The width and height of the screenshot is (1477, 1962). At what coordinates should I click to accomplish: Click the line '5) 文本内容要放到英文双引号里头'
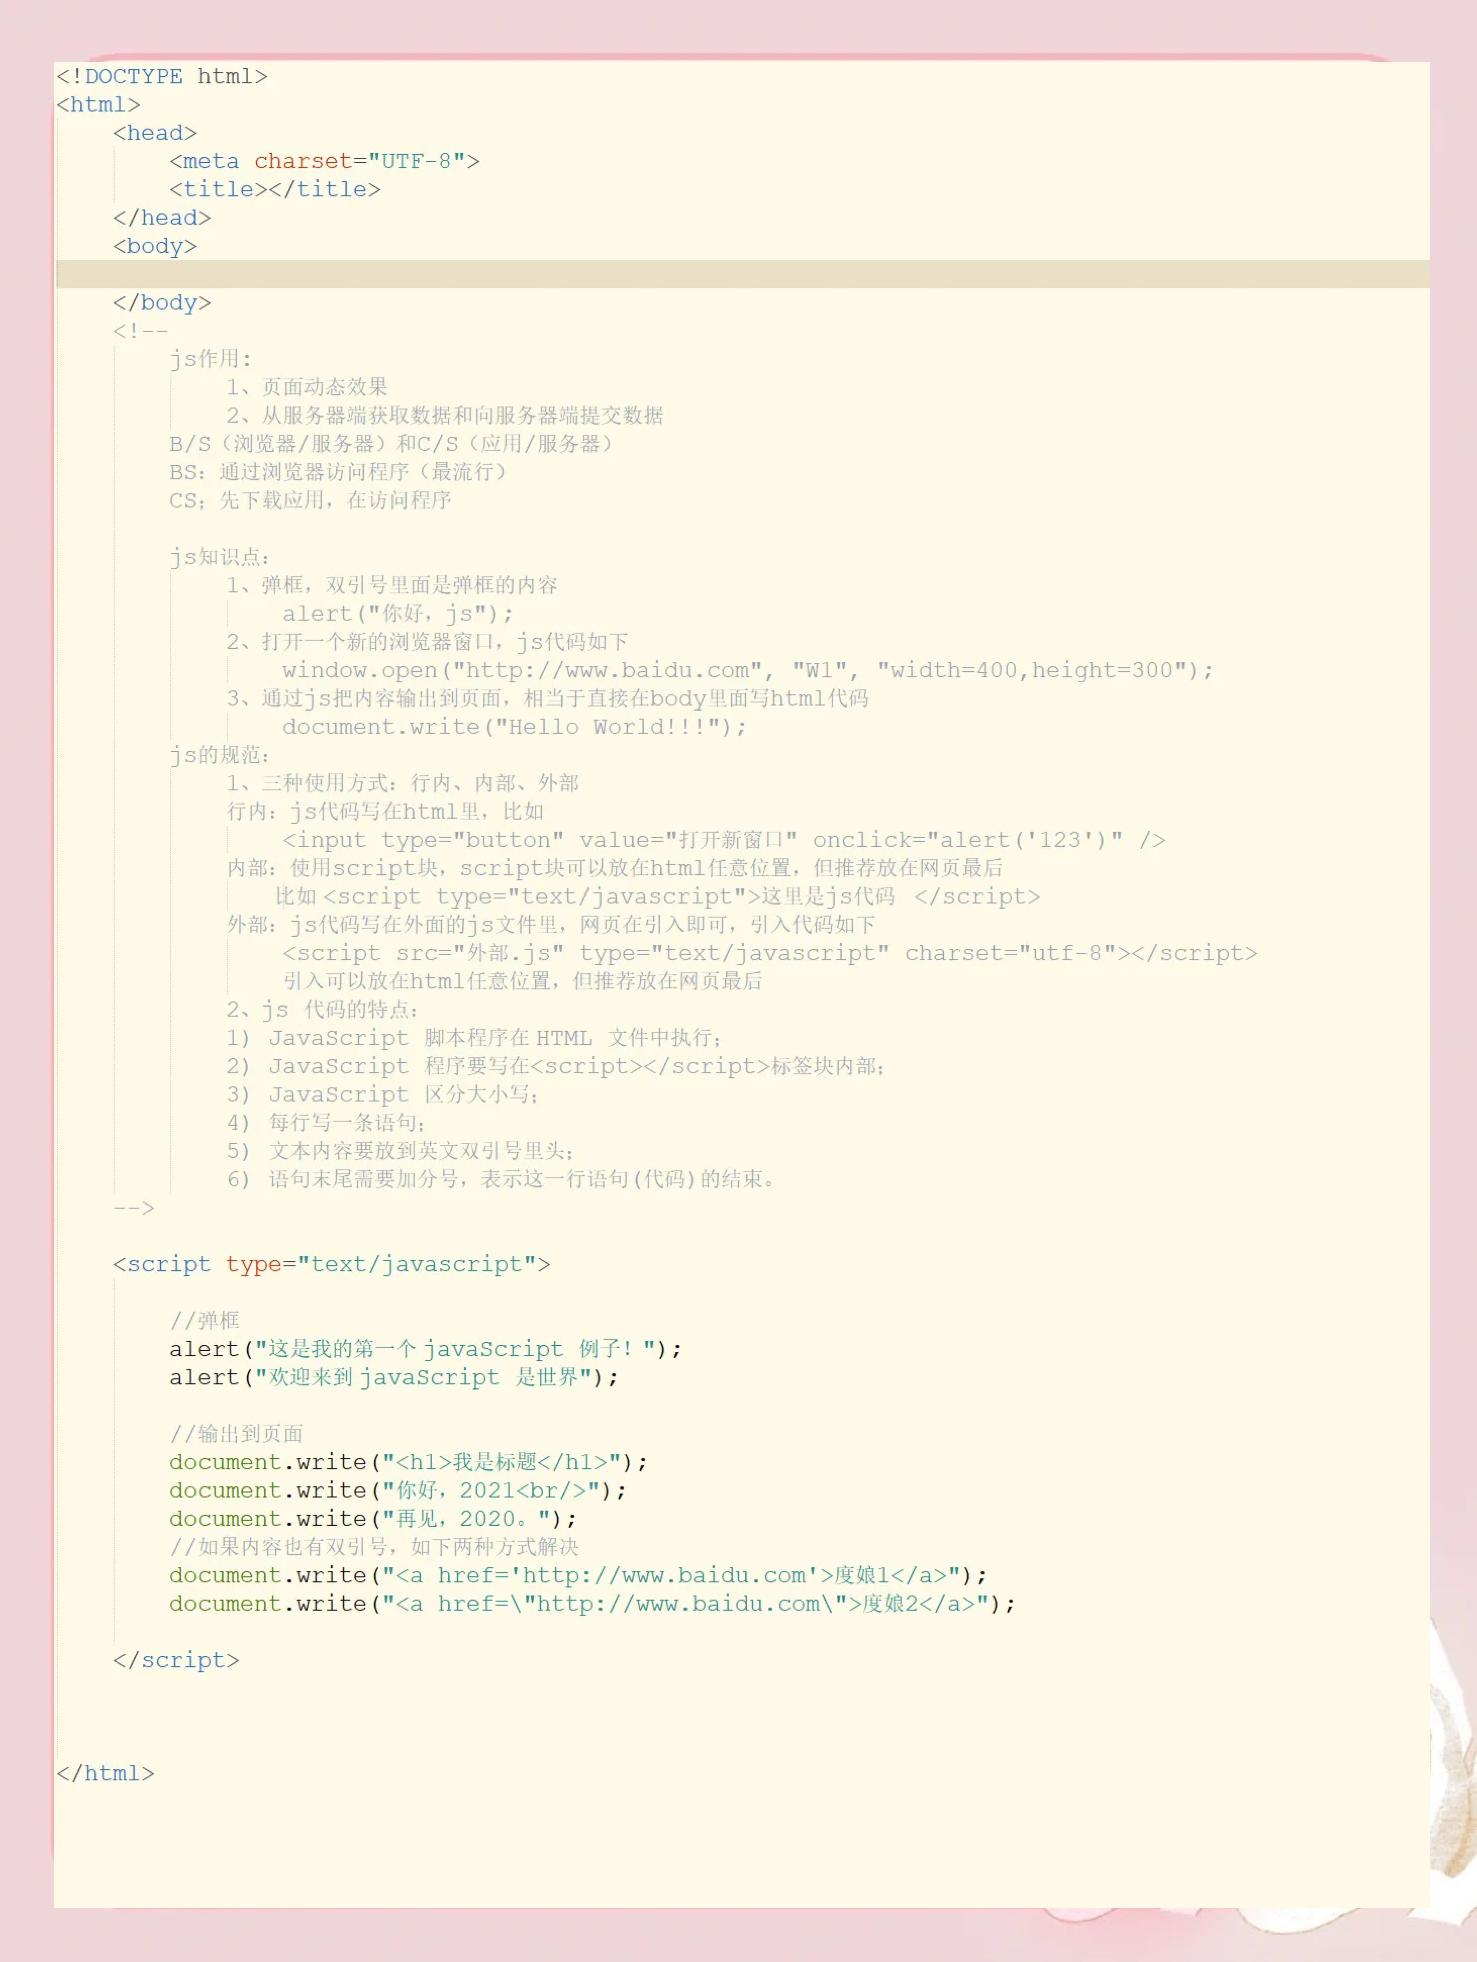point(400,1151)
